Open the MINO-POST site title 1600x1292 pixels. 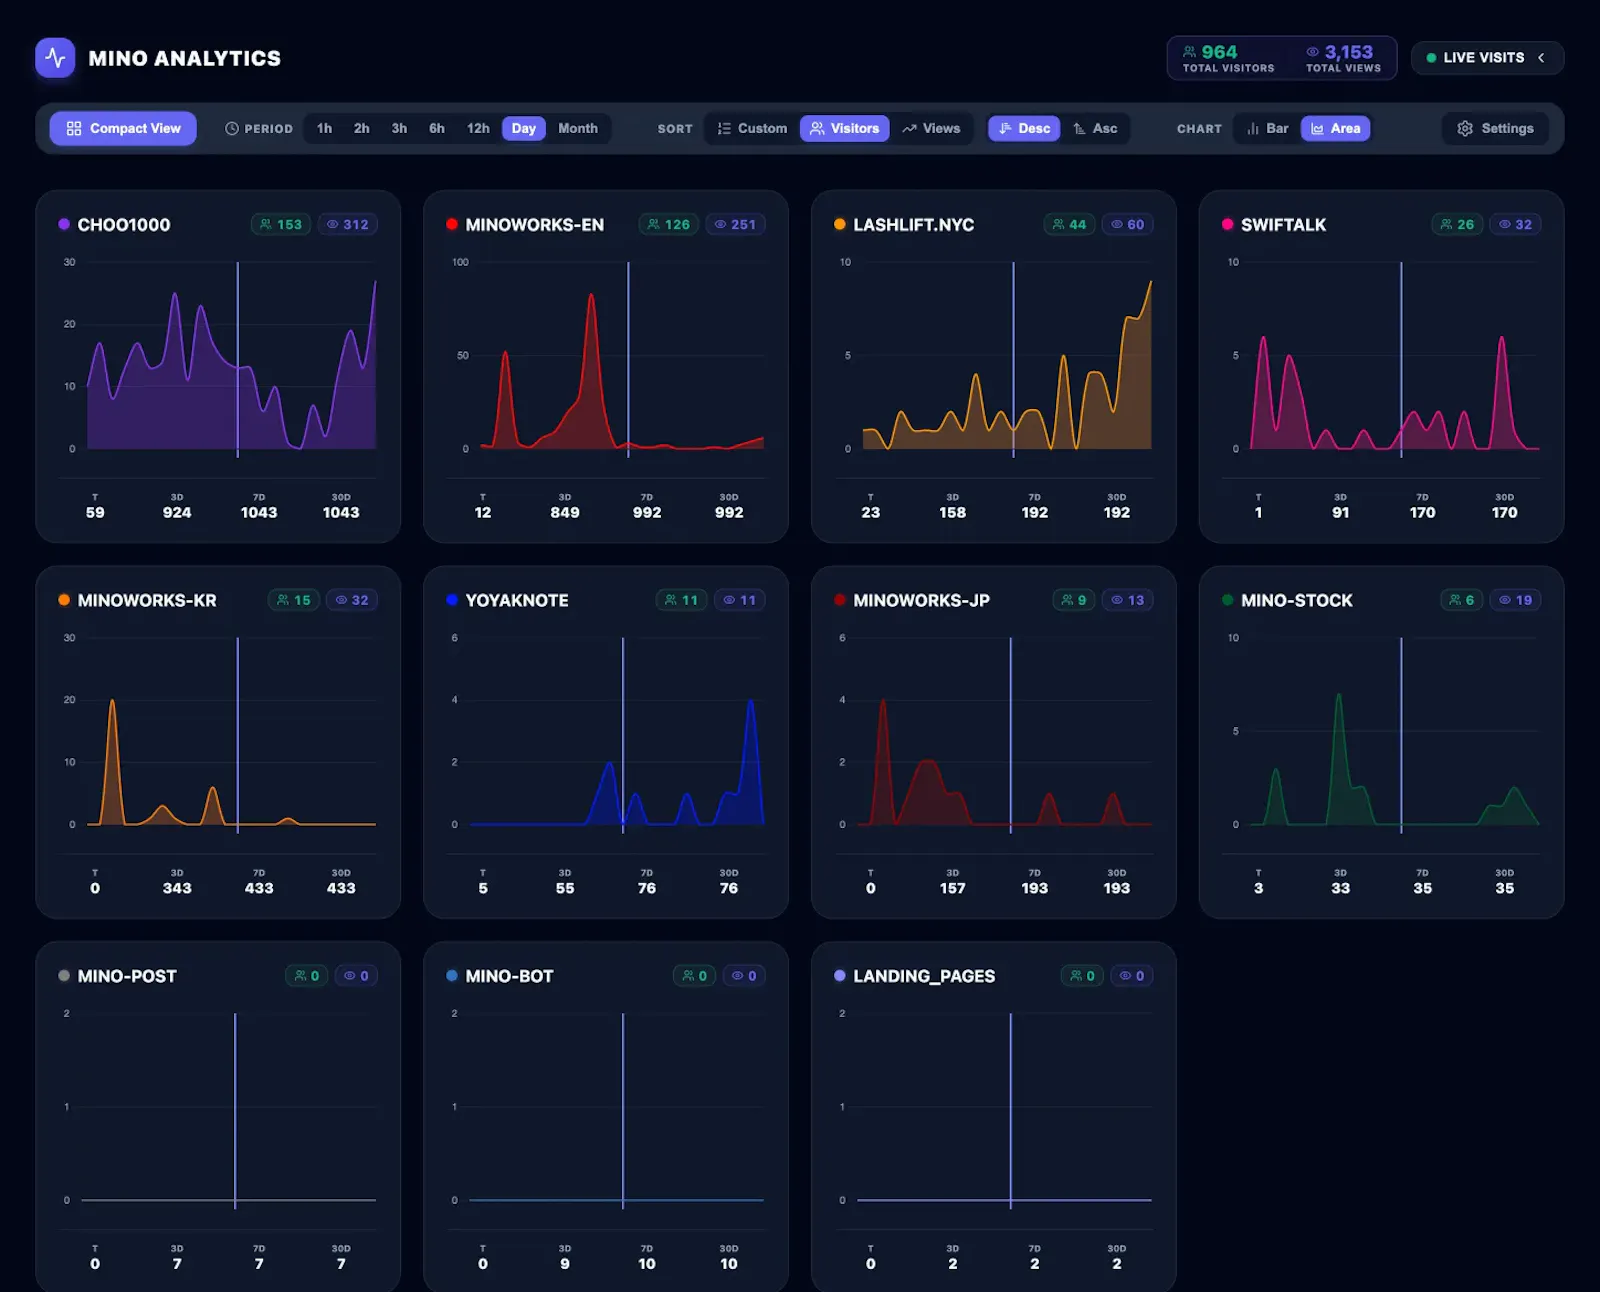click(x=127, y=976)
